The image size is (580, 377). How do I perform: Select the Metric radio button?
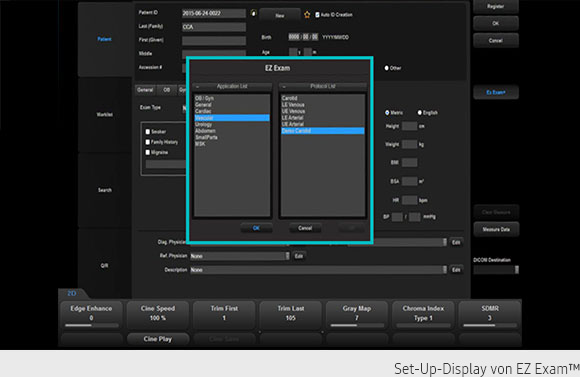387,112
